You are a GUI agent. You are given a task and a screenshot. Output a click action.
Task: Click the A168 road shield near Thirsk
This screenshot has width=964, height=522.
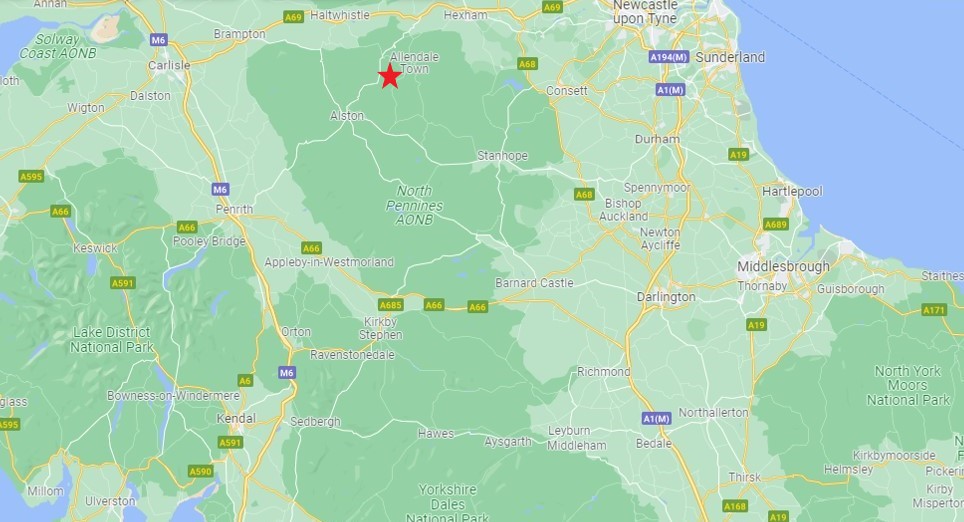pyautogui.click(x=735, y=507)
